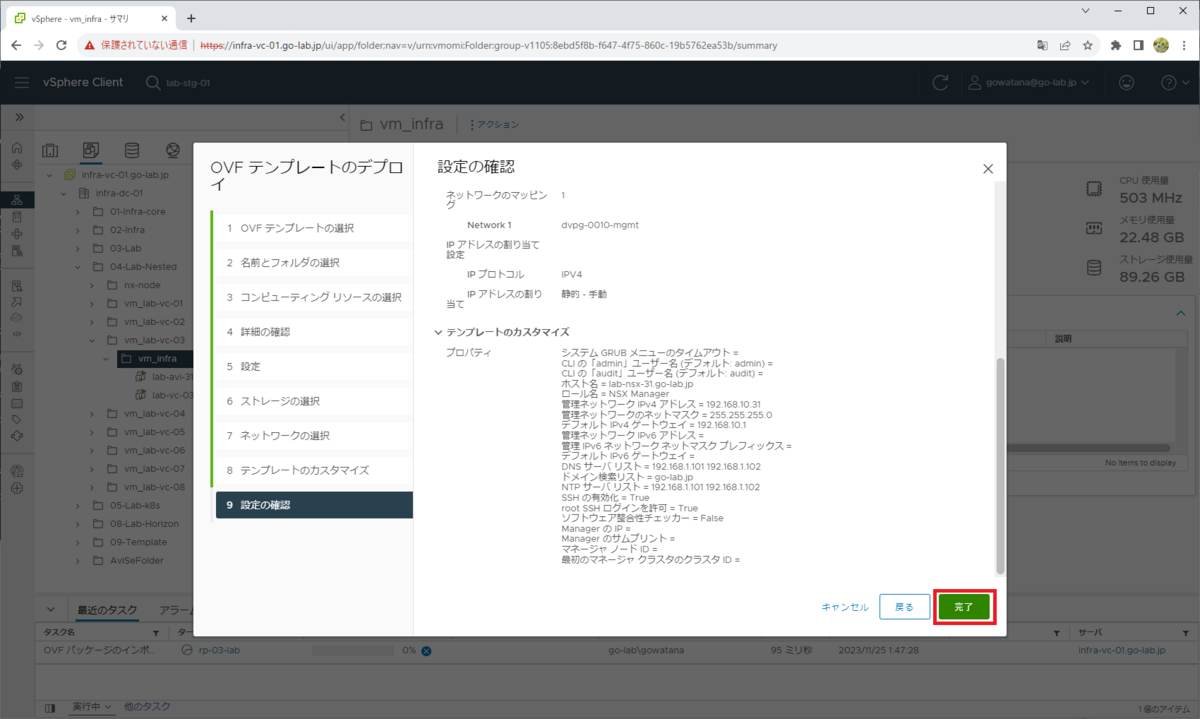This screenshot has height=719, width=1200.
Task: Switch to Storage inventory view
Action: pyautogui.click(x=131, y=151)
